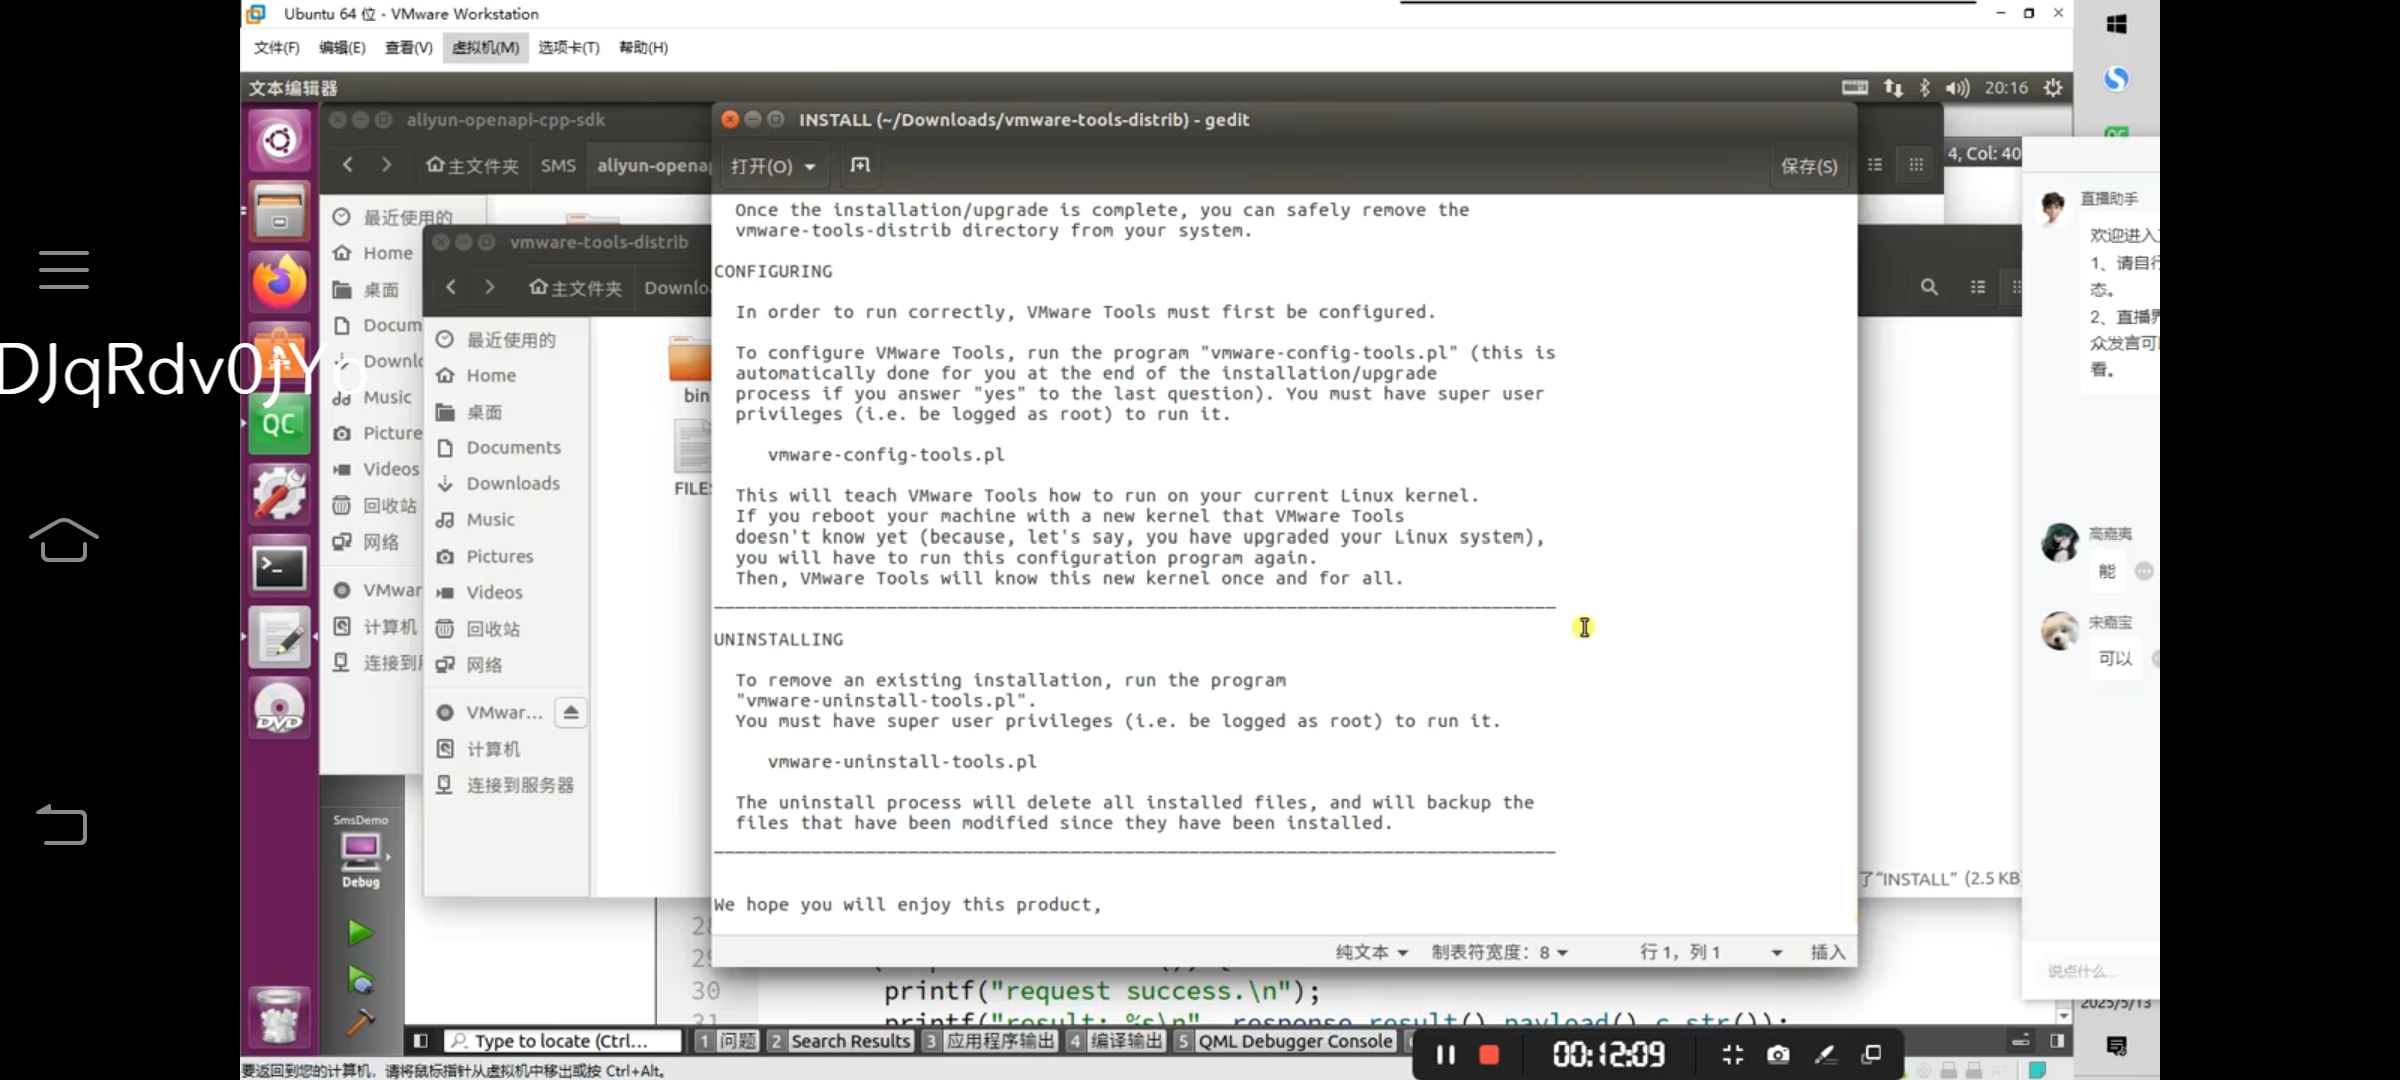Screen dimensions: 2400x1080
Task: Pause the screen recording
Action: tap(1445, 1054)
